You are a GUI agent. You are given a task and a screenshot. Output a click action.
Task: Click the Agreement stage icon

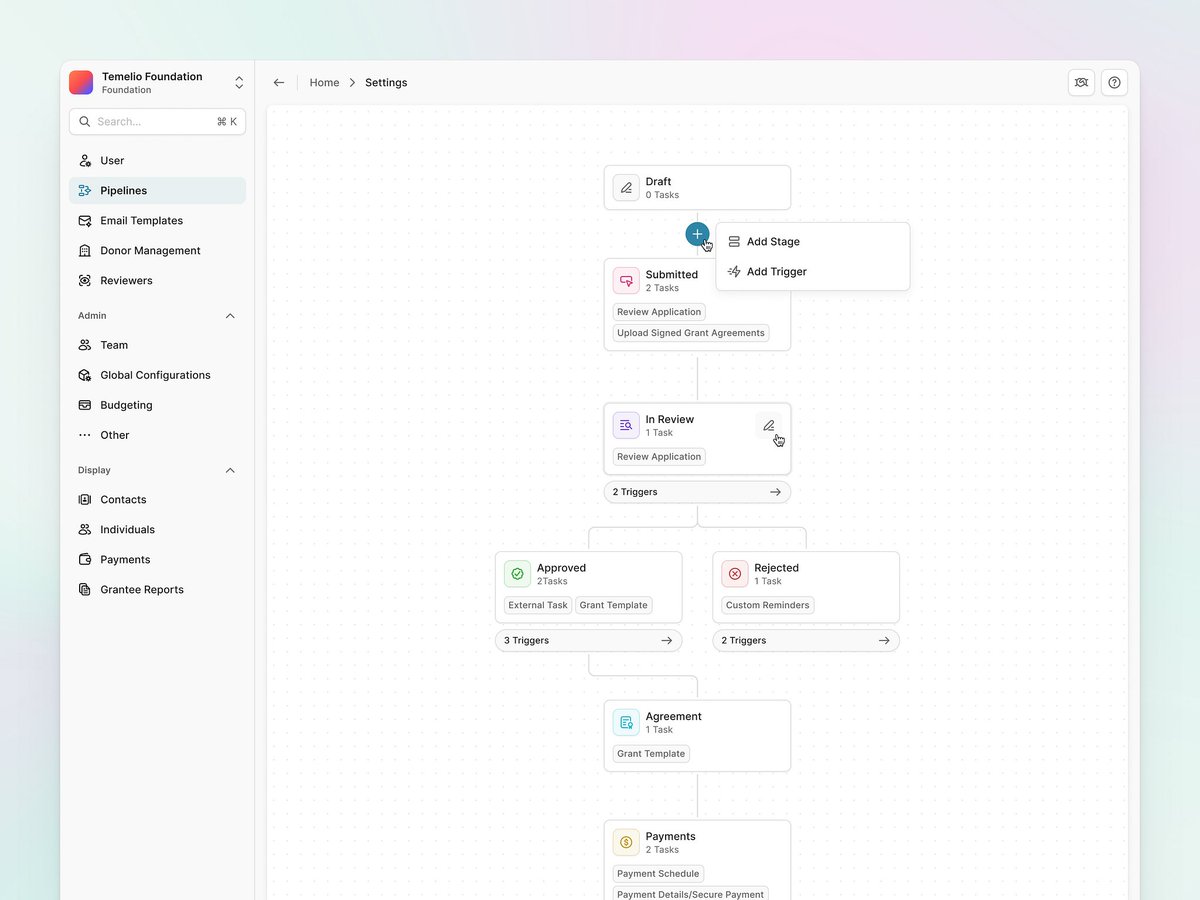626,722
